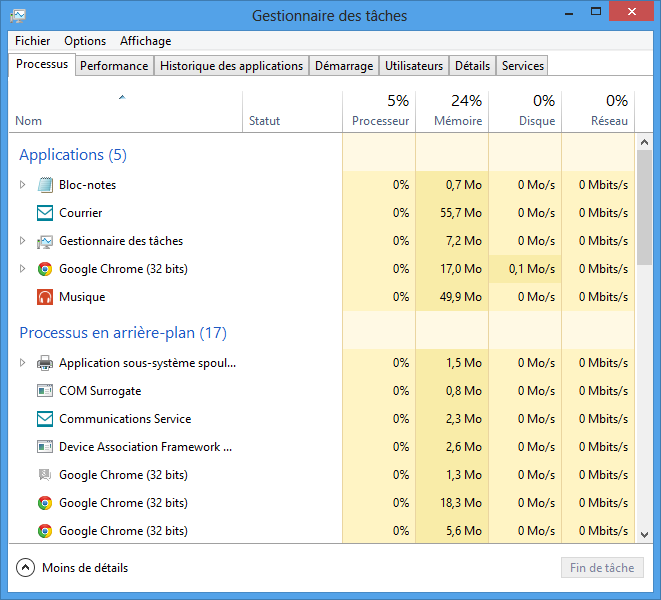Collapse view with Moins de détails
This screenshot has height=600, width=661.
[x=26, y=568]
